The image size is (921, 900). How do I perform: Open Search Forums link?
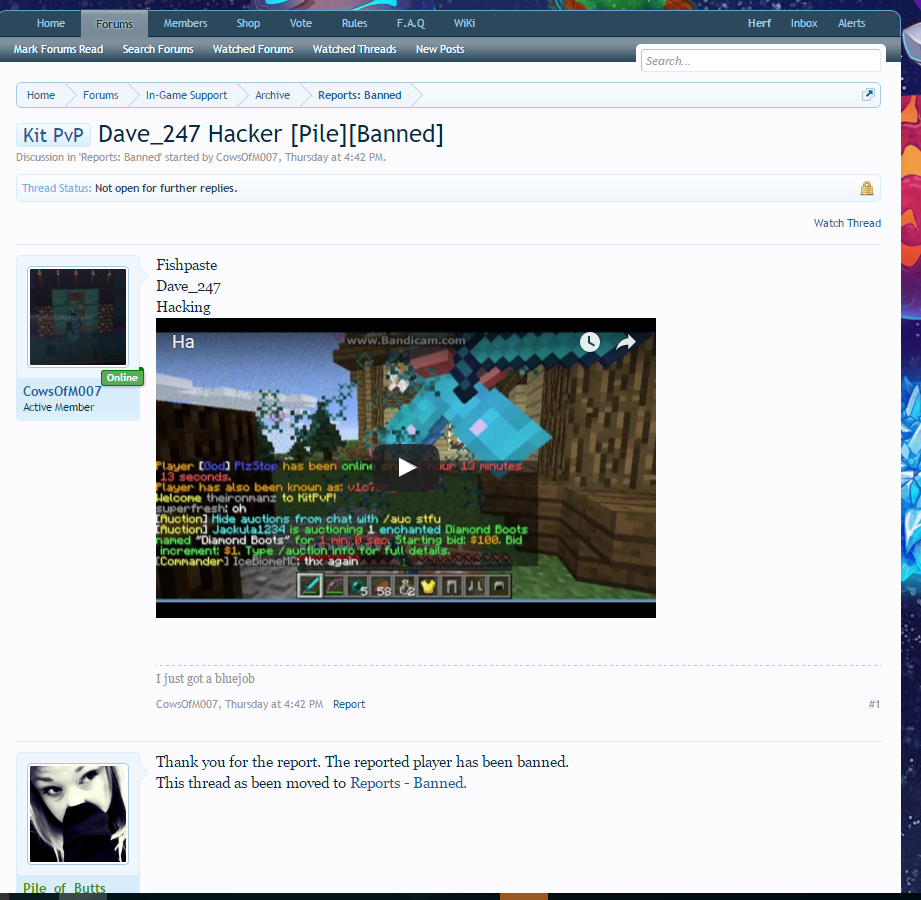pos(158,49)
